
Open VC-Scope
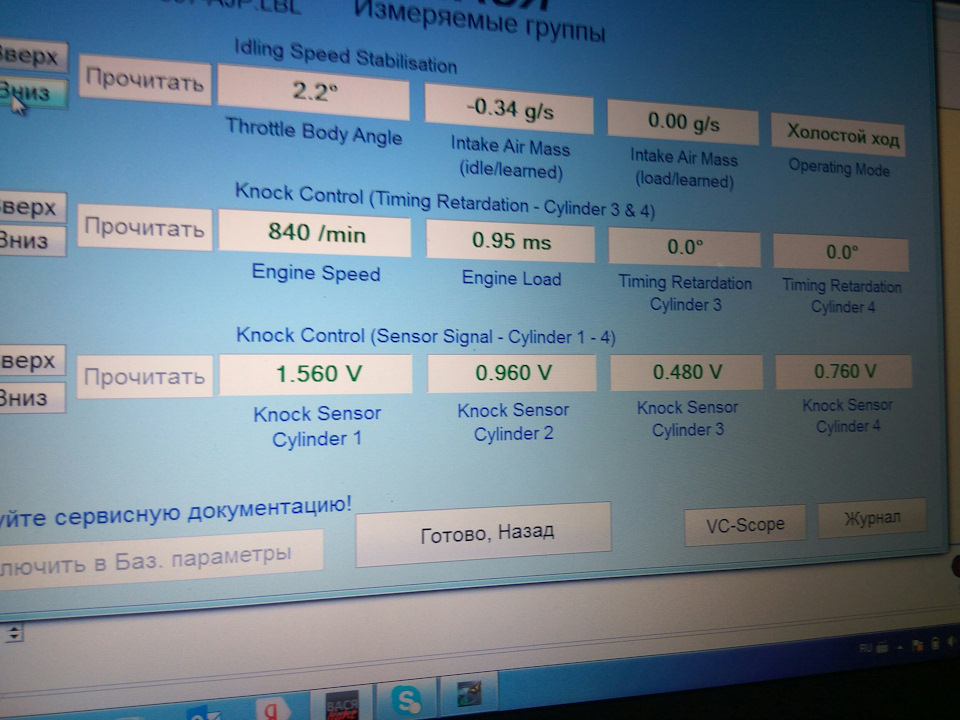pyautogui.click(x=744, y=524)
